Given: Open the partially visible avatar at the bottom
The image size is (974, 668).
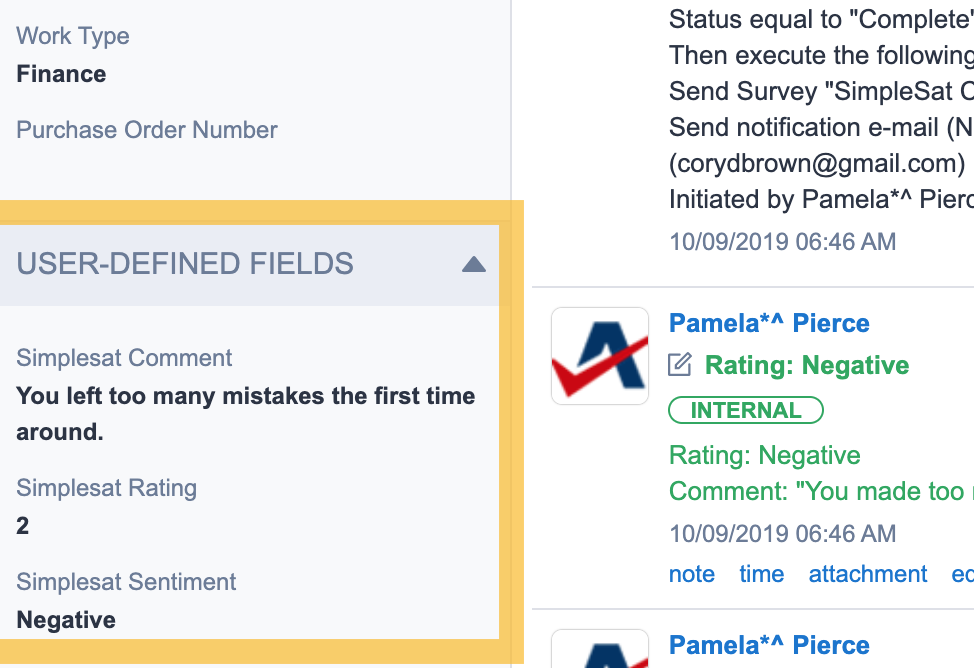Looking at the screenshot, I should click(x=600, y=649).
